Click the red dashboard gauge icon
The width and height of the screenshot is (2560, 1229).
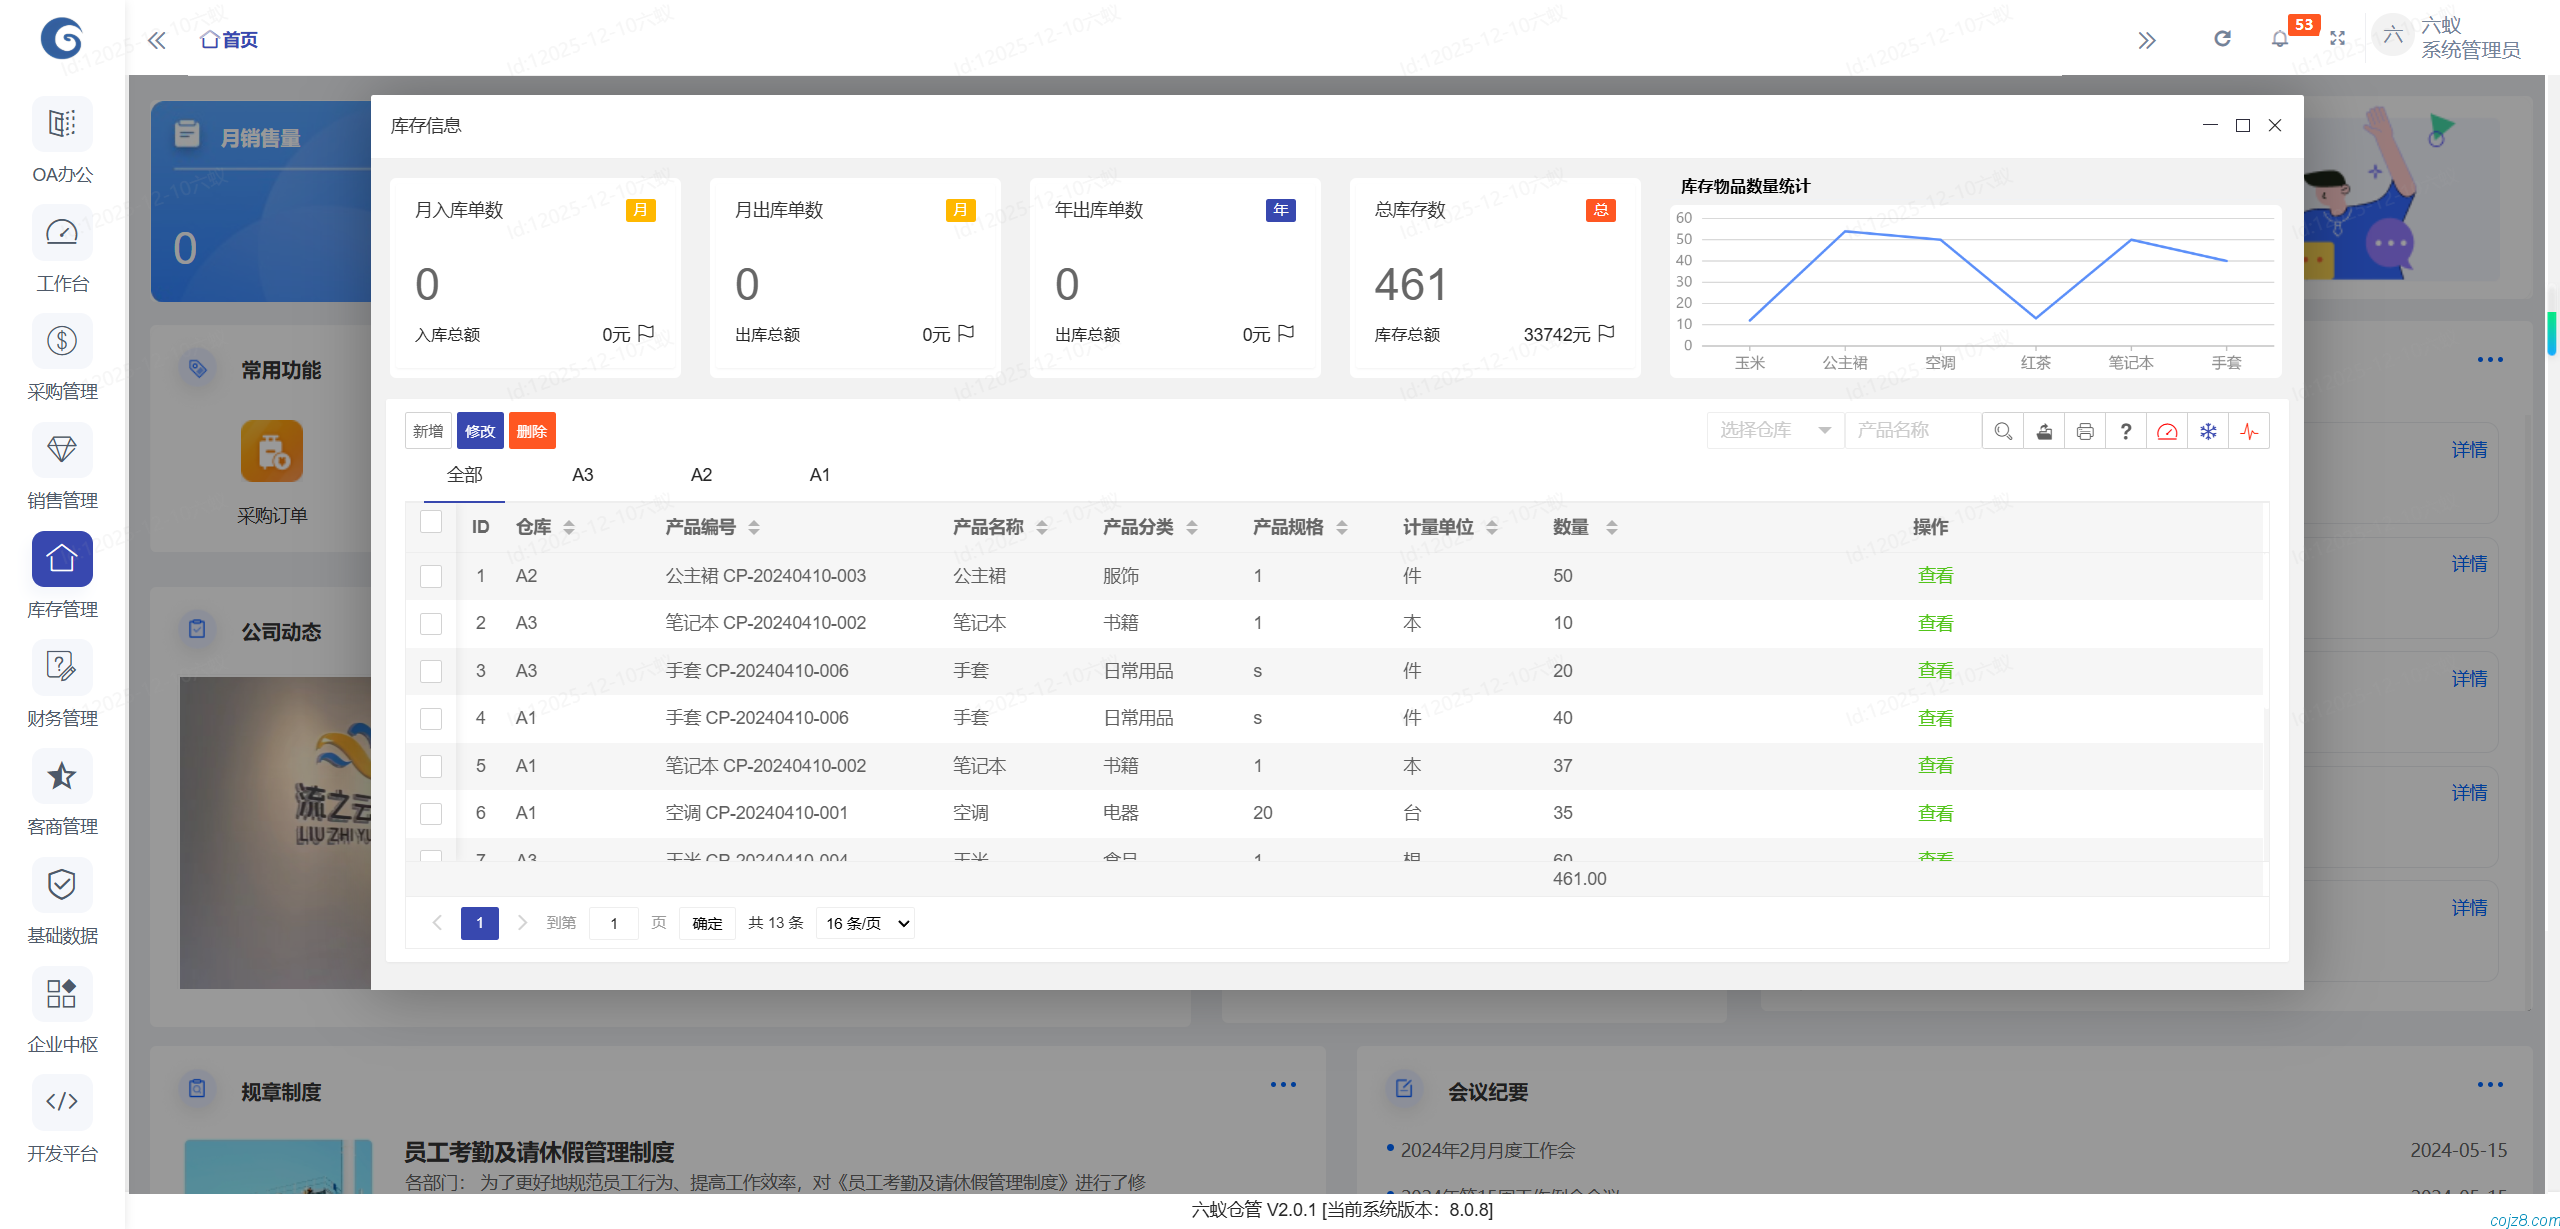[x=2167, y=430]
